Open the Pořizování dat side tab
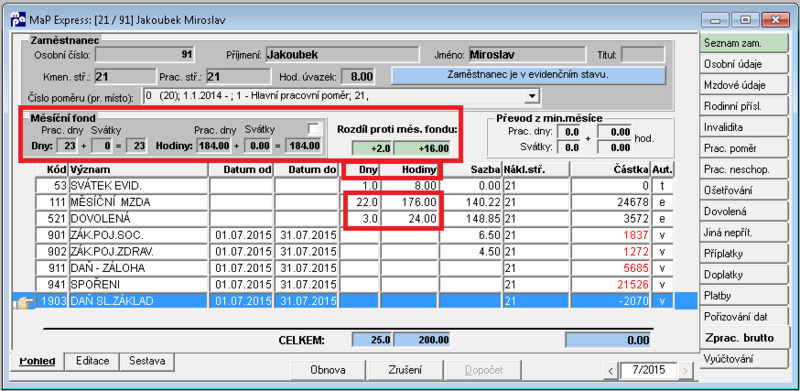This screenshot has width=800, height=391. click(x=743, y=317)
